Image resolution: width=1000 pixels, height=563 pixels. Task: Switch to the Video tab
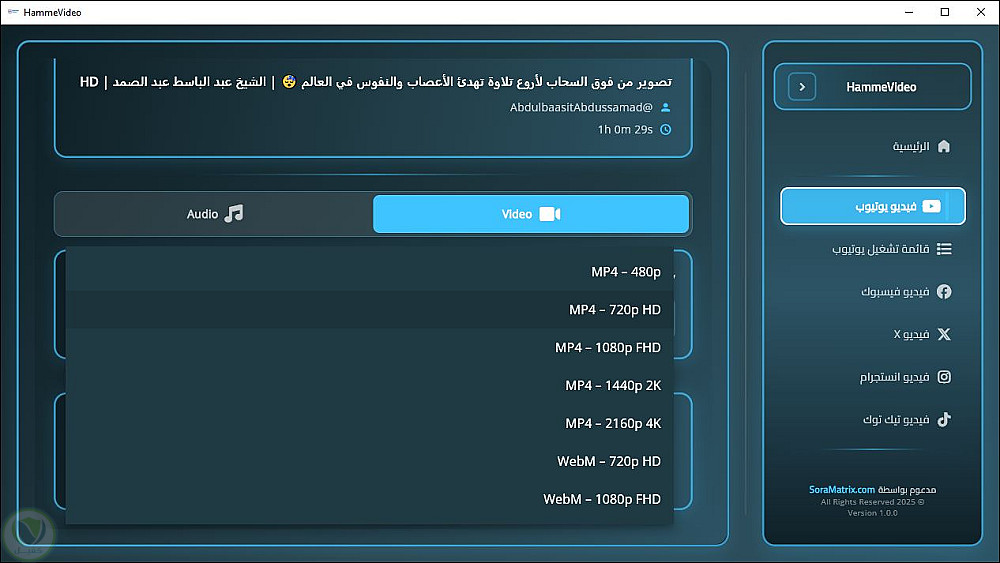pos(531,214)
